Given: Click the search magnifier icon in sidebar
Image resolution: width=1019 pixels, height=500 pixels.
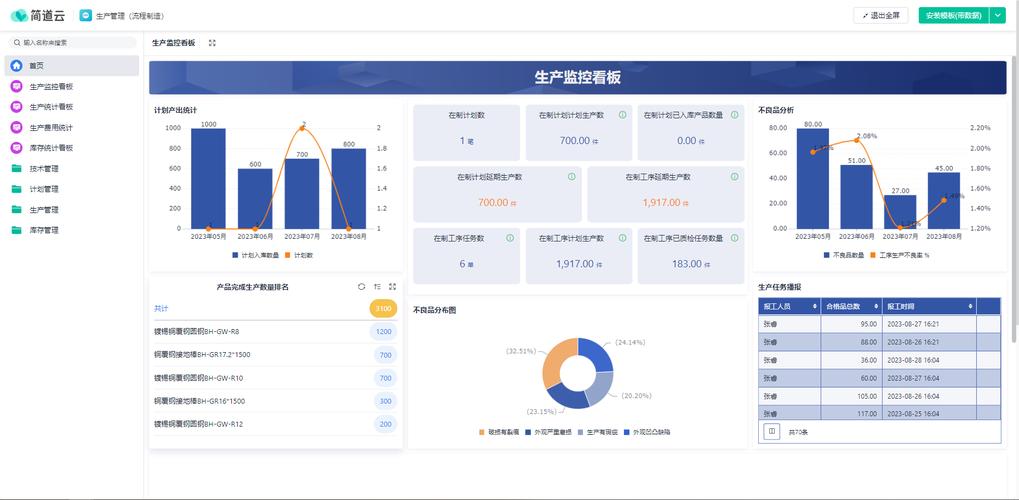Looking at the screenshot, I should pyautogui.click(x=18, y=43).
